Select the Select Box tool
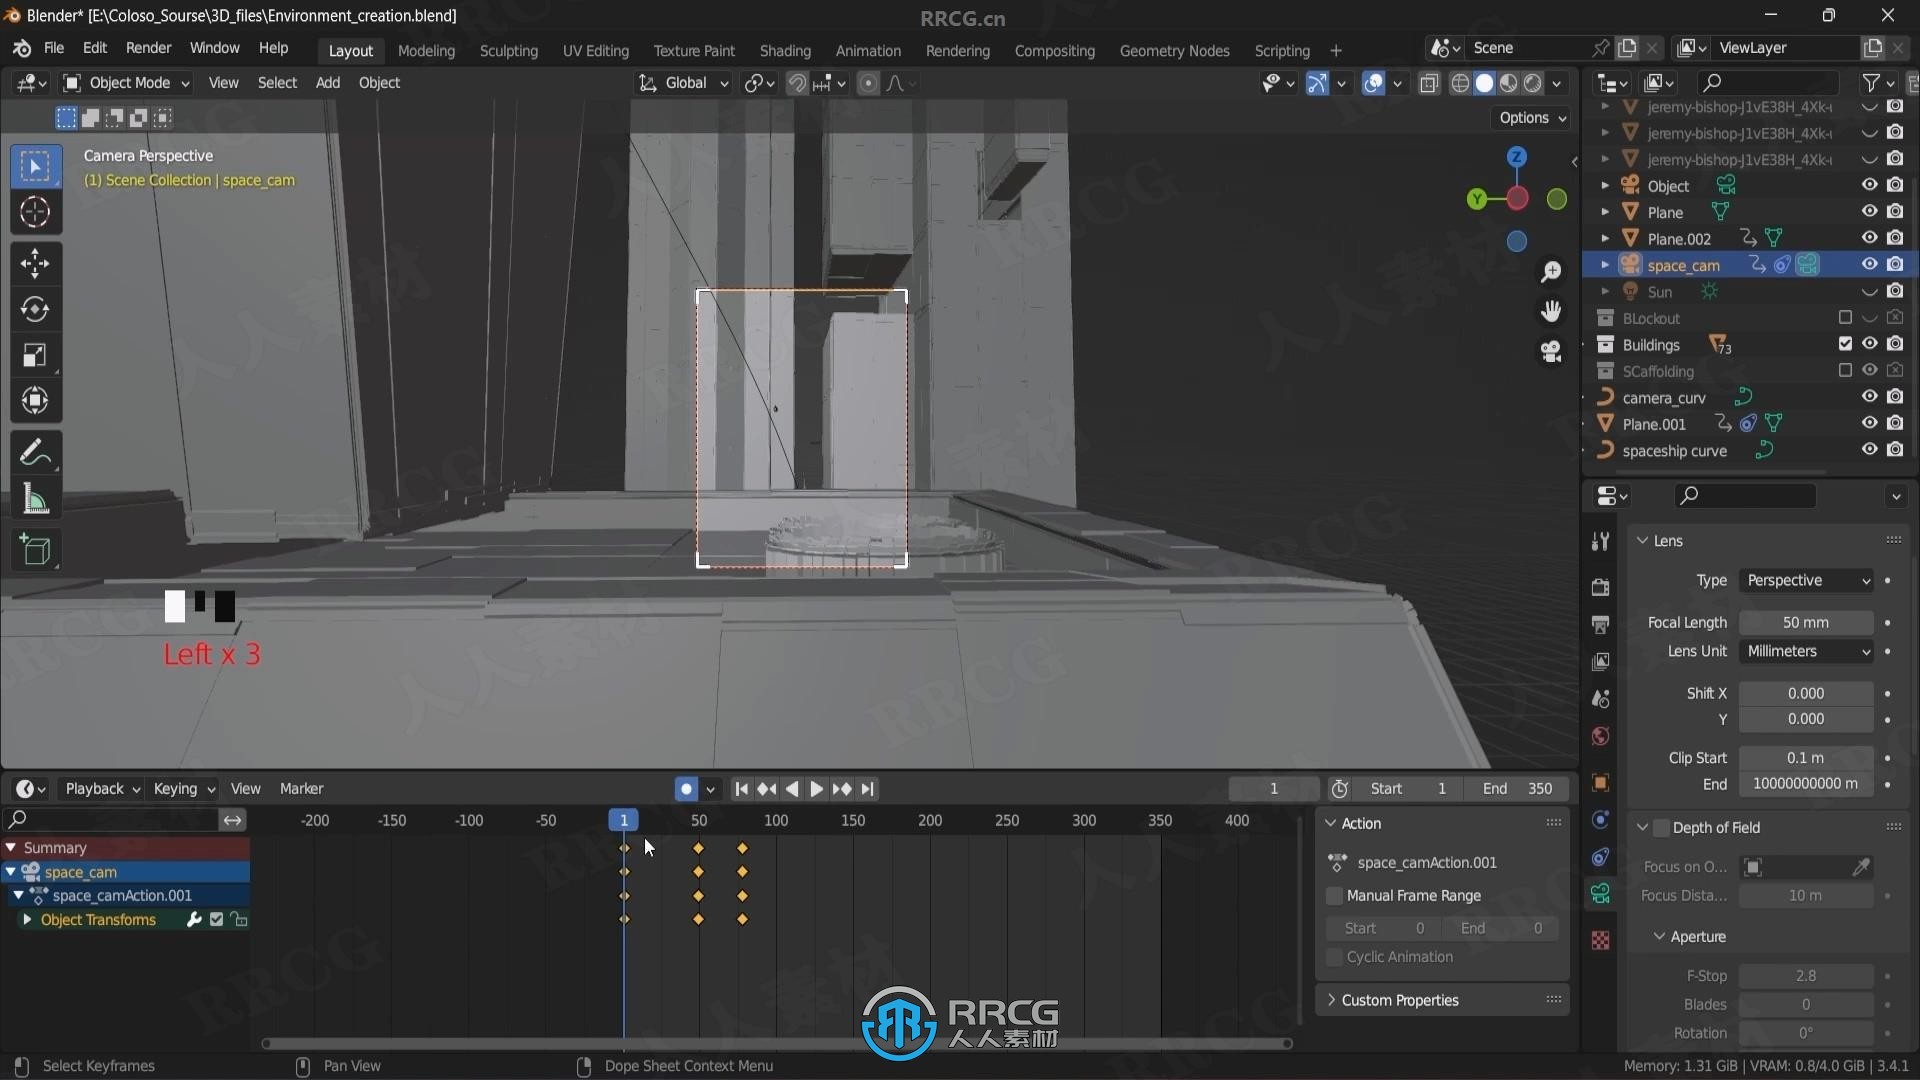Image resolution: width=1920 pixels, height=1080 pixels. point(35,166)
